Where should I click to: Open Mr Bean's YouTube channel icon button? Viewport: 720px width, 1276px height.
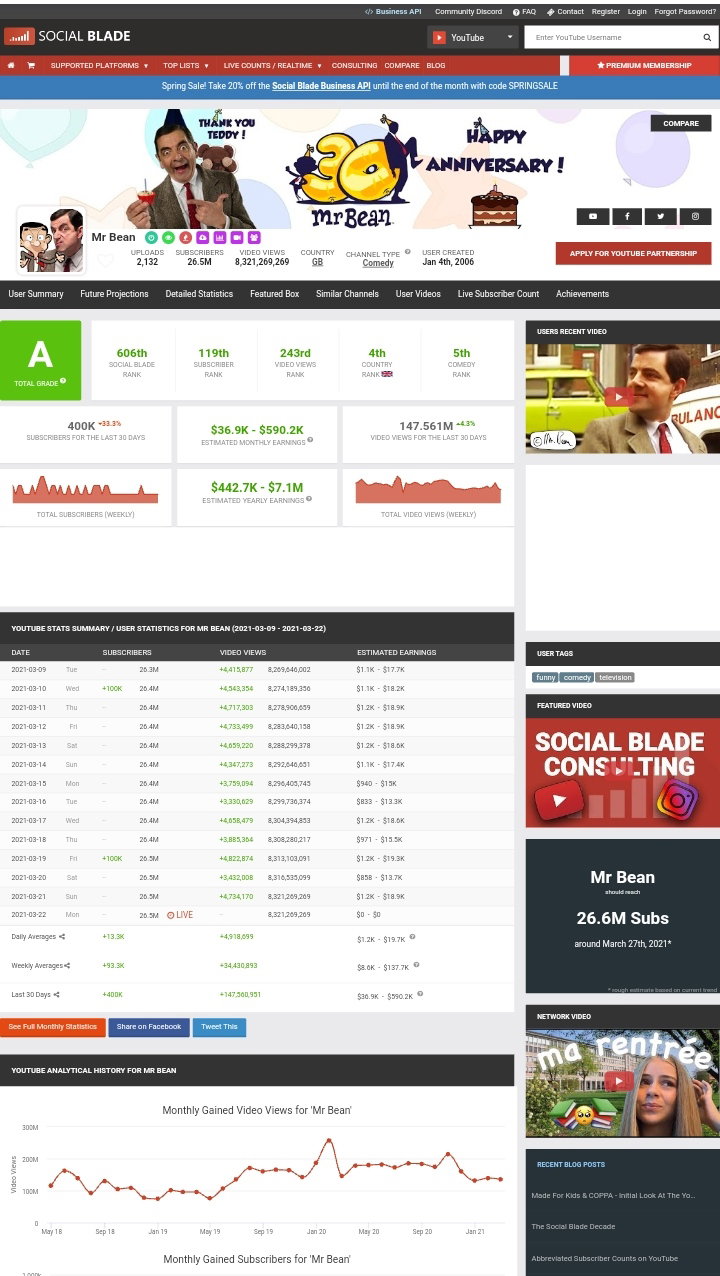(593, 216)
